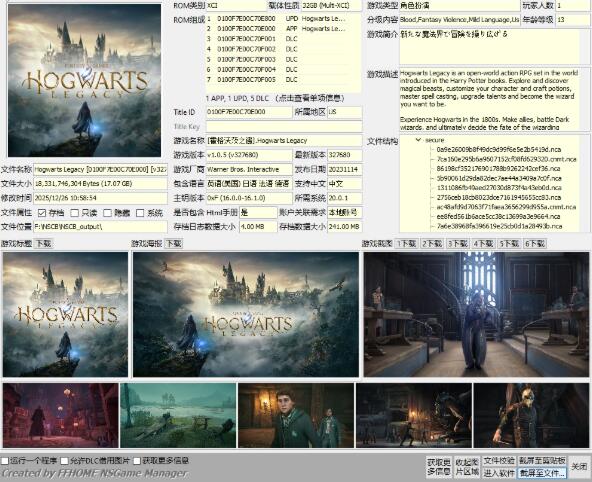
Task: Toggle the 存档 archive attribute checkbox
Action: click(42, 213)
